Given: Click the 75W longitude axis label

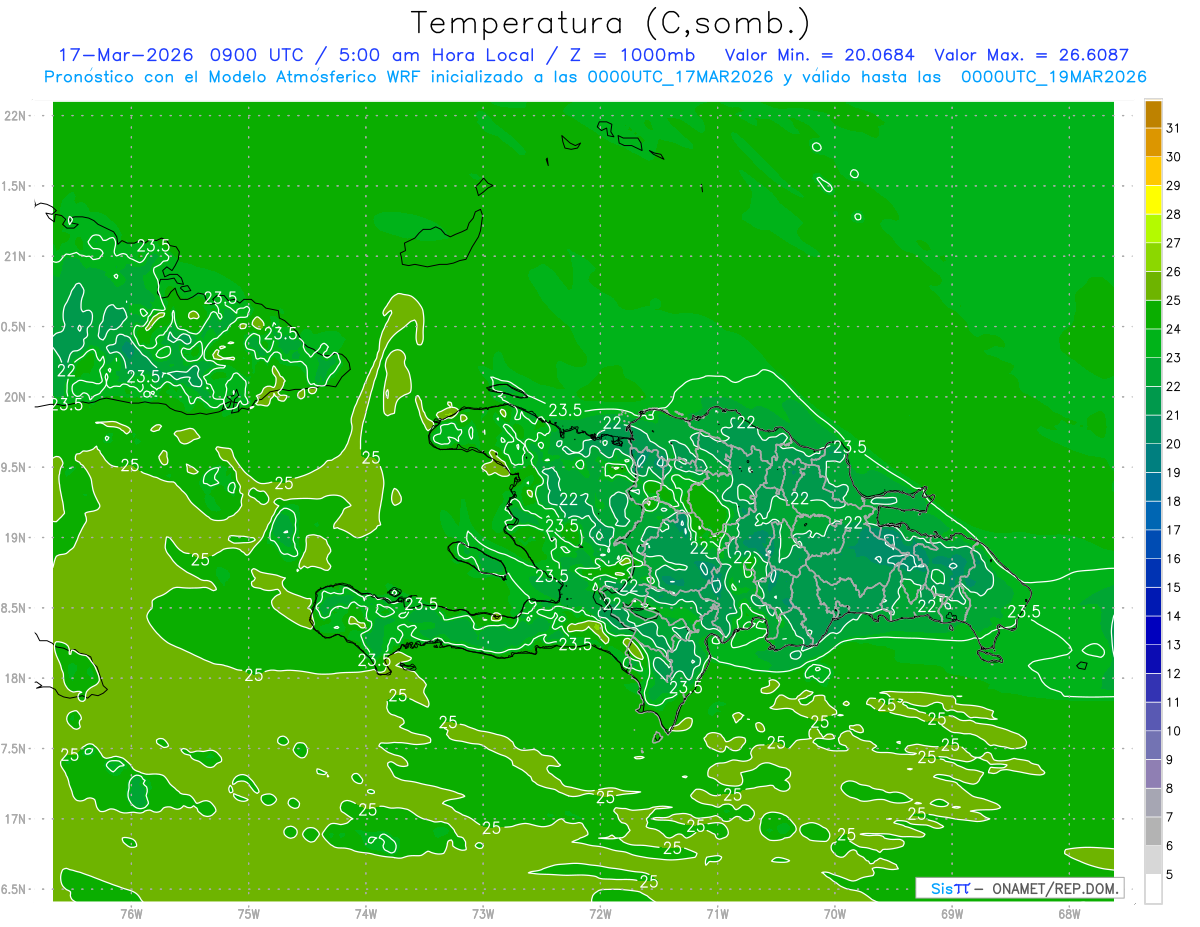Looking at the screenshot, I should tap(248, 914).
